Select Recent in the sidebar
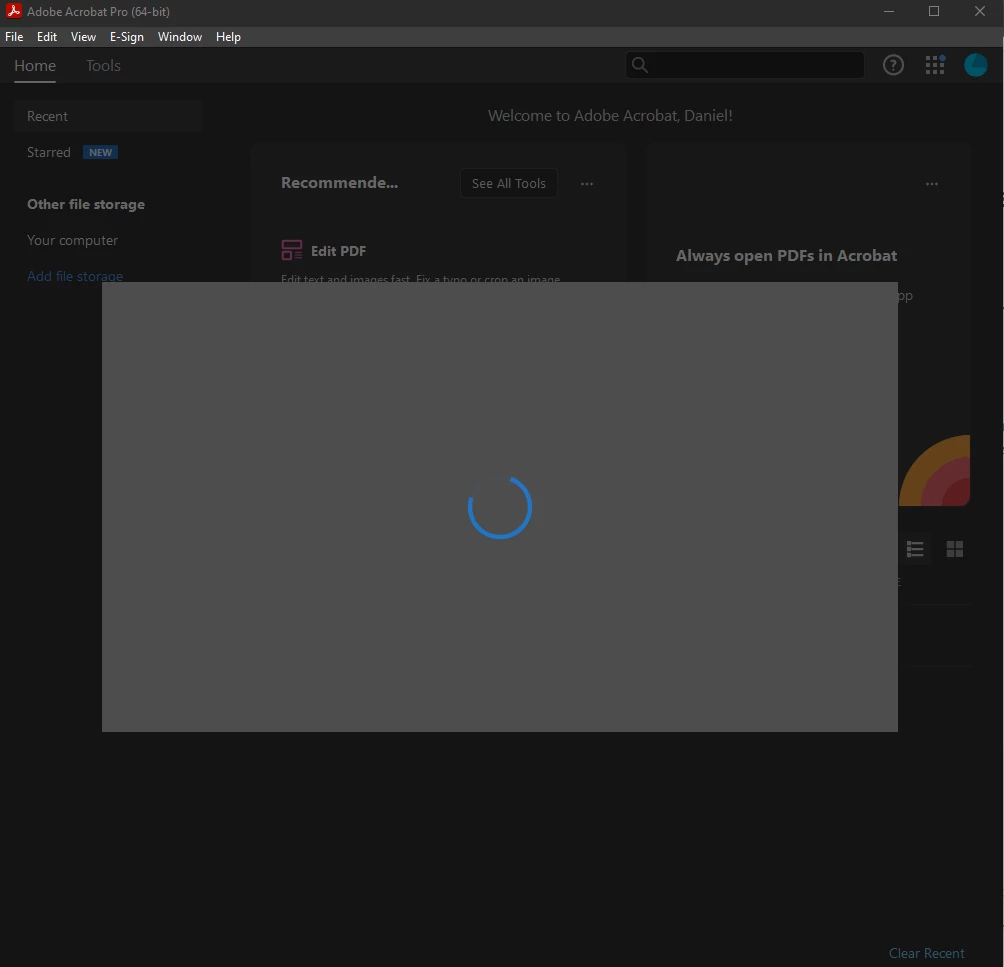 coord(108,117)
